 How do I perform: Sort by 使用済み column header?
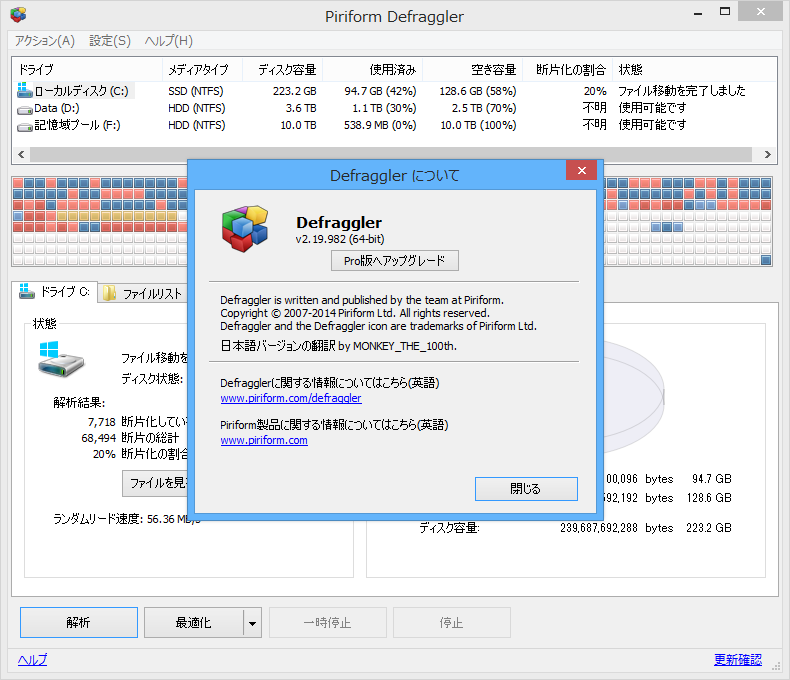372,70
